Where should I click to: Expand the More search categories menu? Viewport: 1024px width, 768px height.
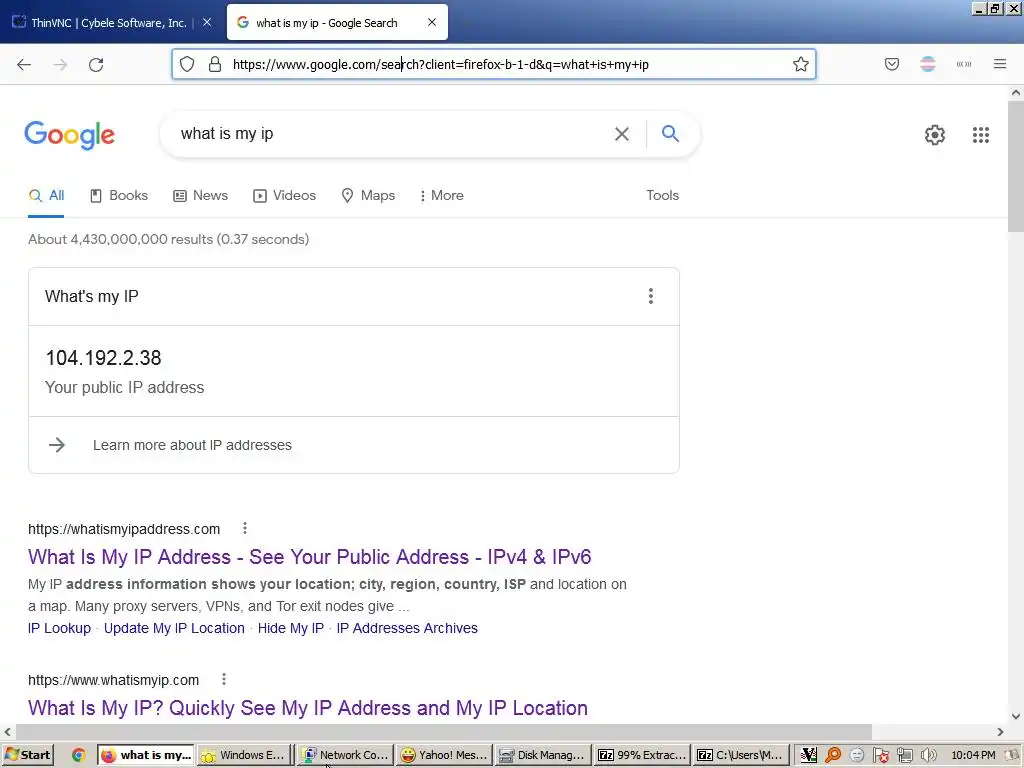(x=441, y=195)
